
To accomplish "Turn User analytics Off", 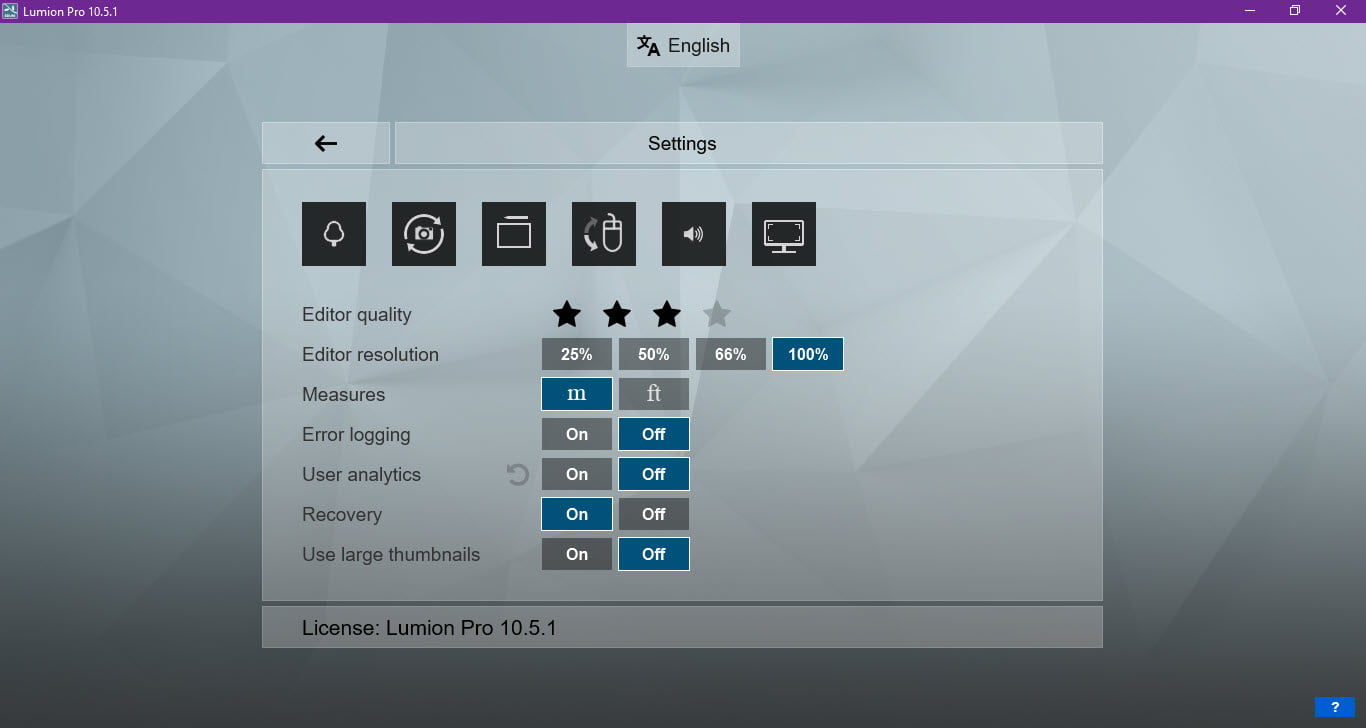I will pyautogui.click(x=654, y=474).
